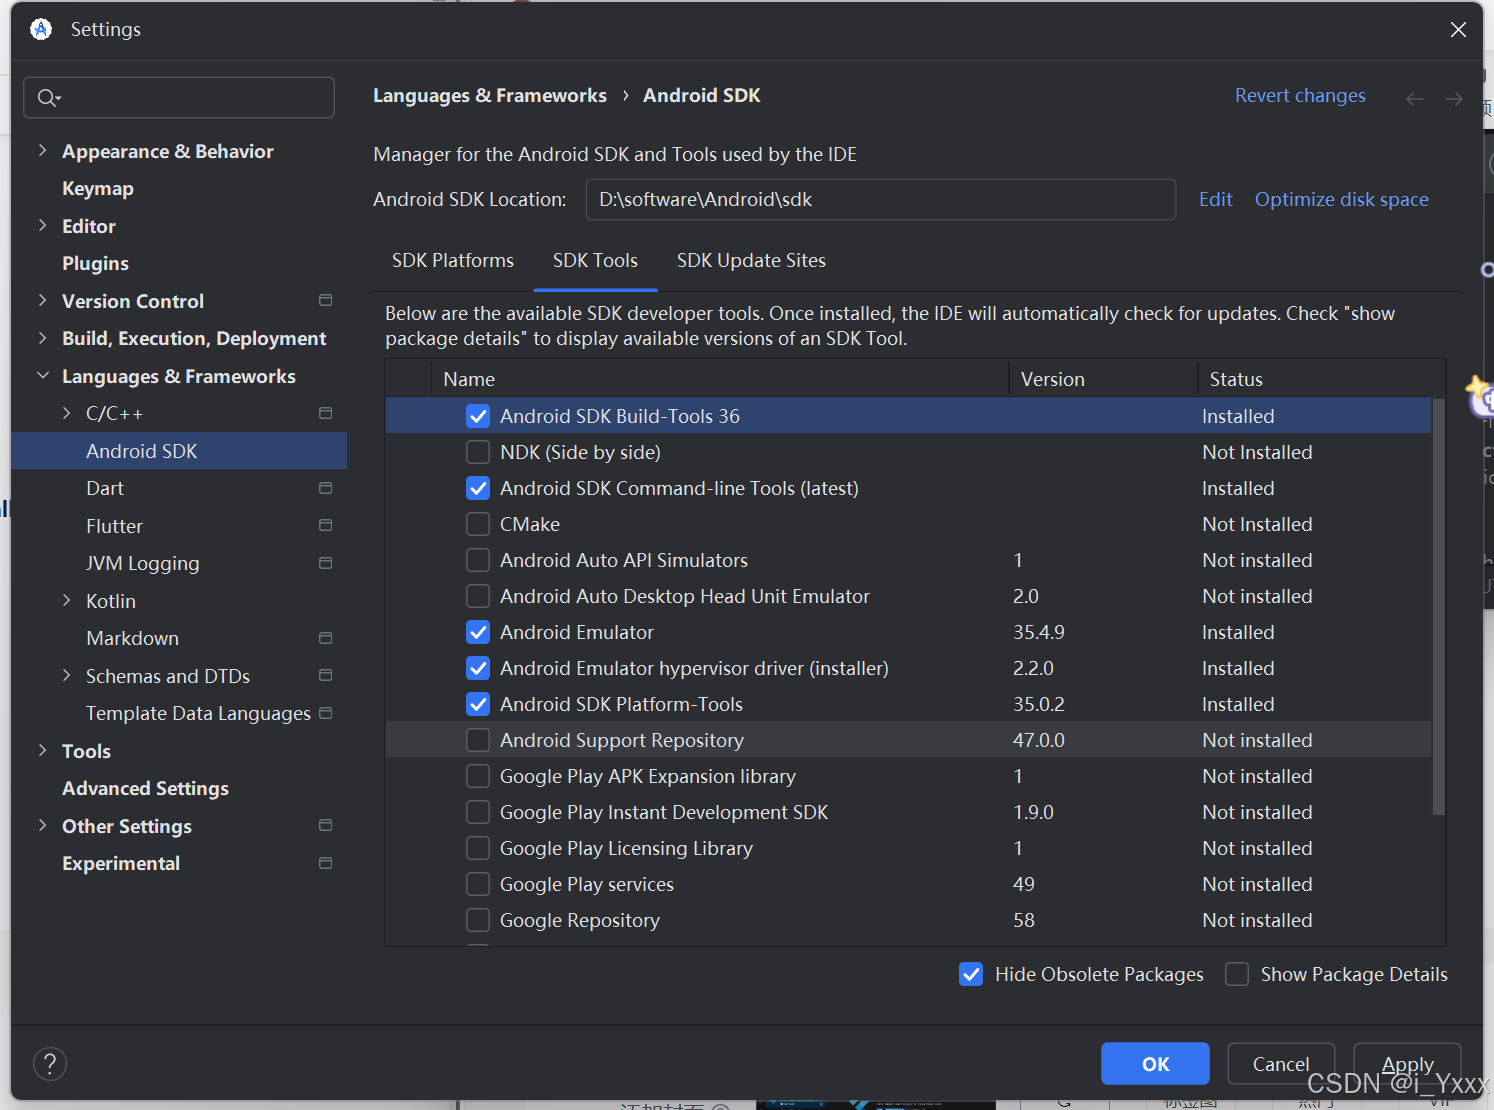The image size is (1494, 1110).
Task: Click the Android SDK Location field
Action: click(880, 199)
